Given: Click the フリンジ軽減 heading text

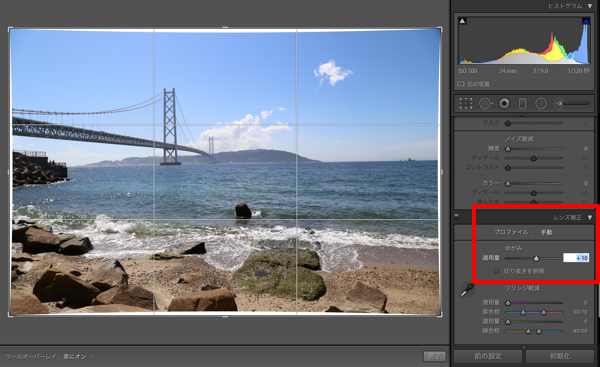Looking at the screenshot, I should [522, 288].
